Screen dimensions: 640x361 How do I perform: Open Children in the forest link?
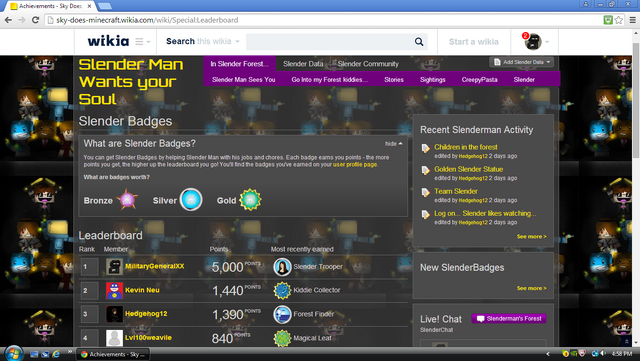click(466, 147)
